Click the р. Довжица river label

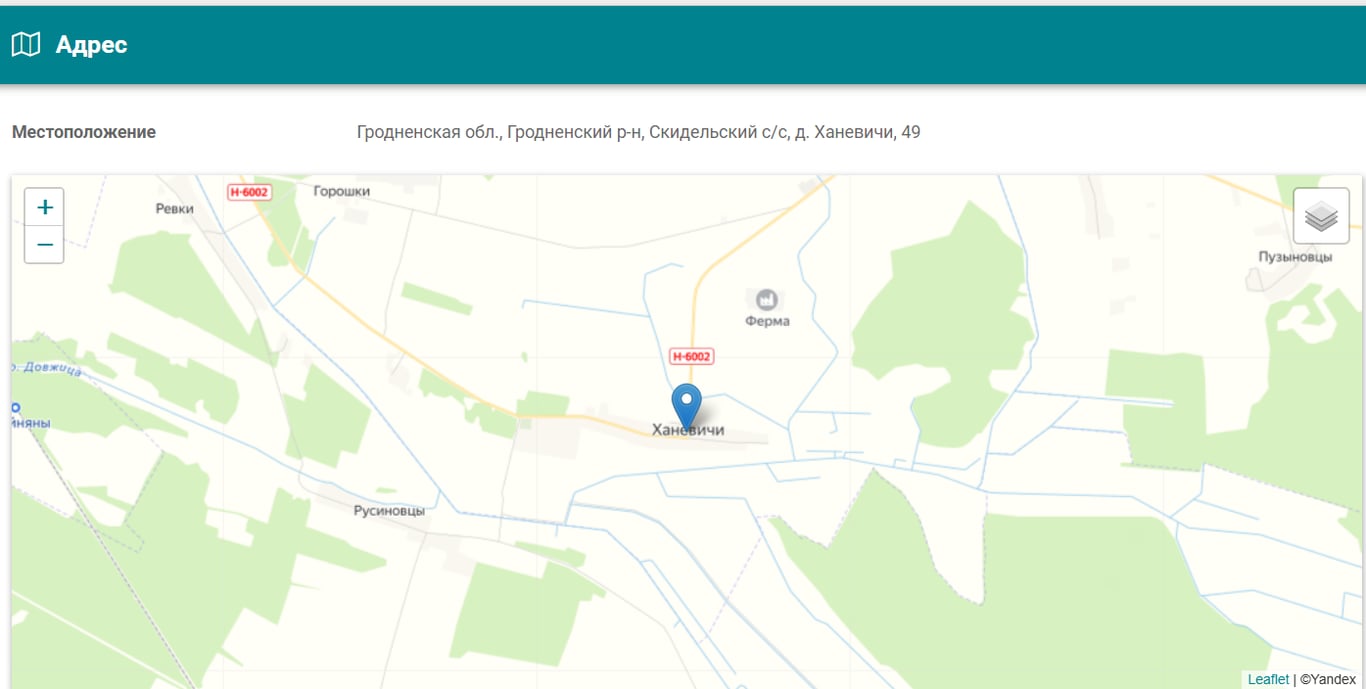point(50,370)
